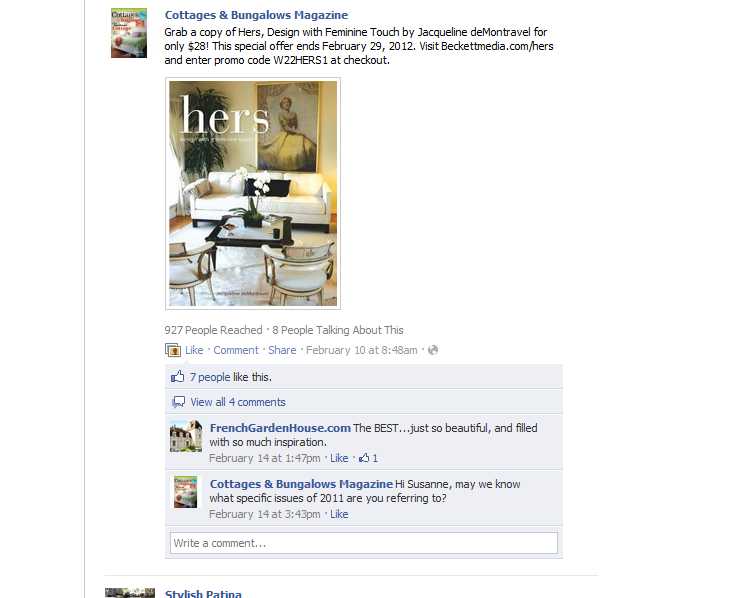Click Comment under the post
This screenshot has height=598, width=740.
pyautogui.click(x=236, y=350)
